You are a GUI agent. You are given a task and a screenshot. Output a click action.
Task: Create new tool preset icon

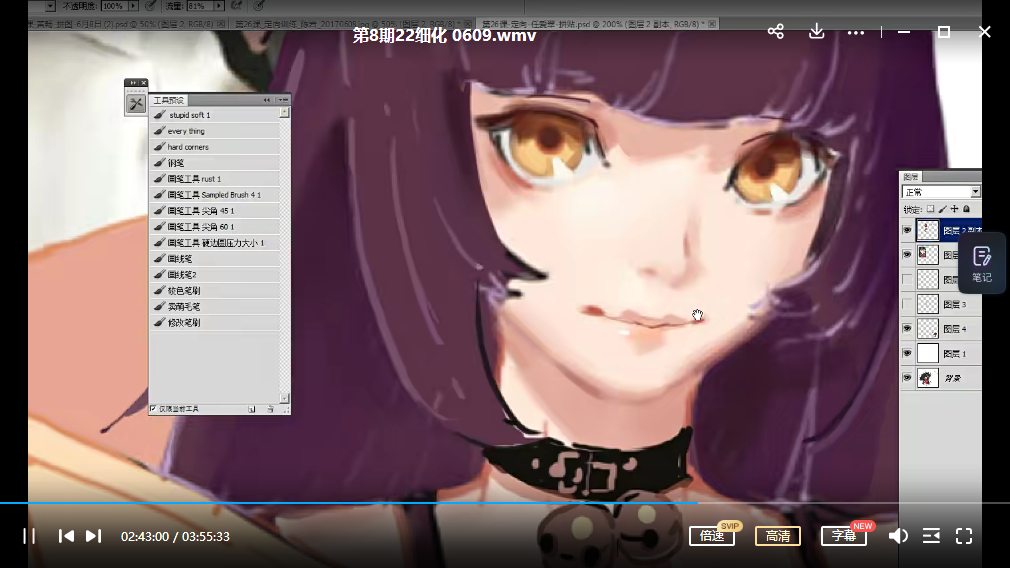(x=252, y=409)
